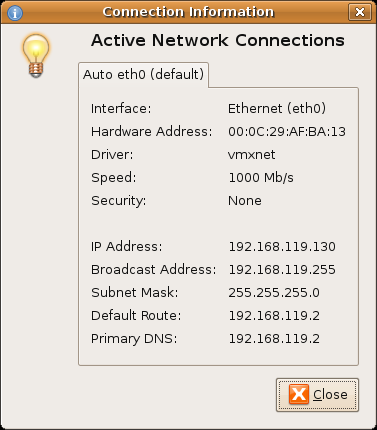Click the yellow light bulb icon
This screenshot has height=430, width=377.
(36, 56)
